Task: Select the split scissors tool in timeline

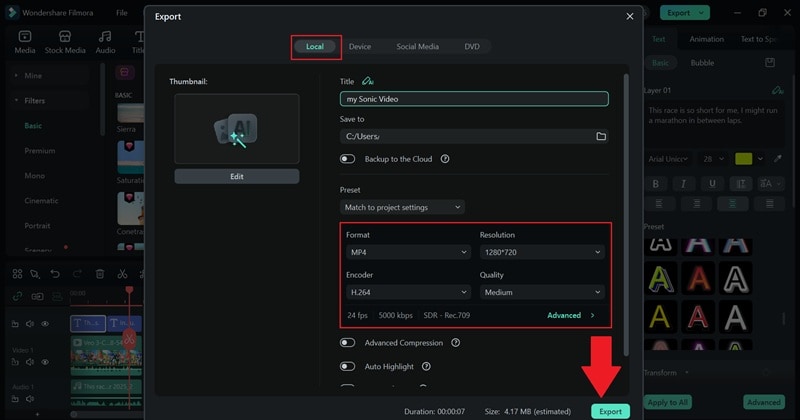Action: click(122, 274)
